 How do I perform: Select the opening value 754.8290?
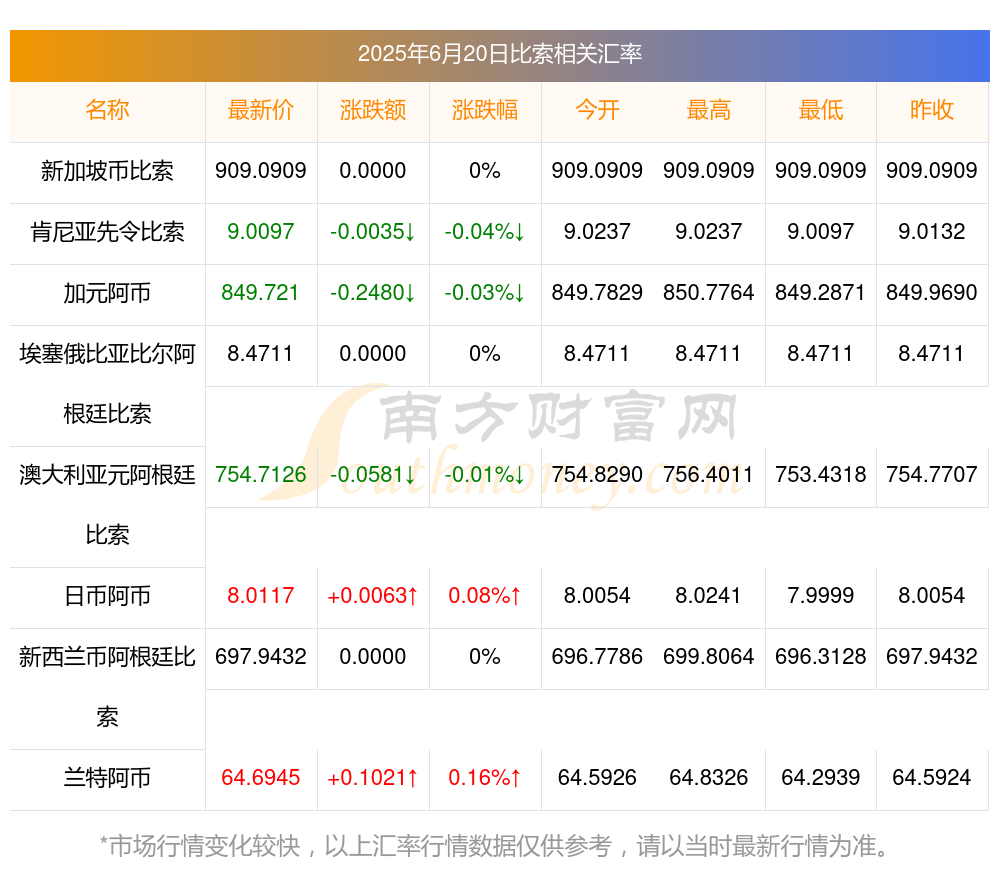pyautogui.click(x=597, y=475)
